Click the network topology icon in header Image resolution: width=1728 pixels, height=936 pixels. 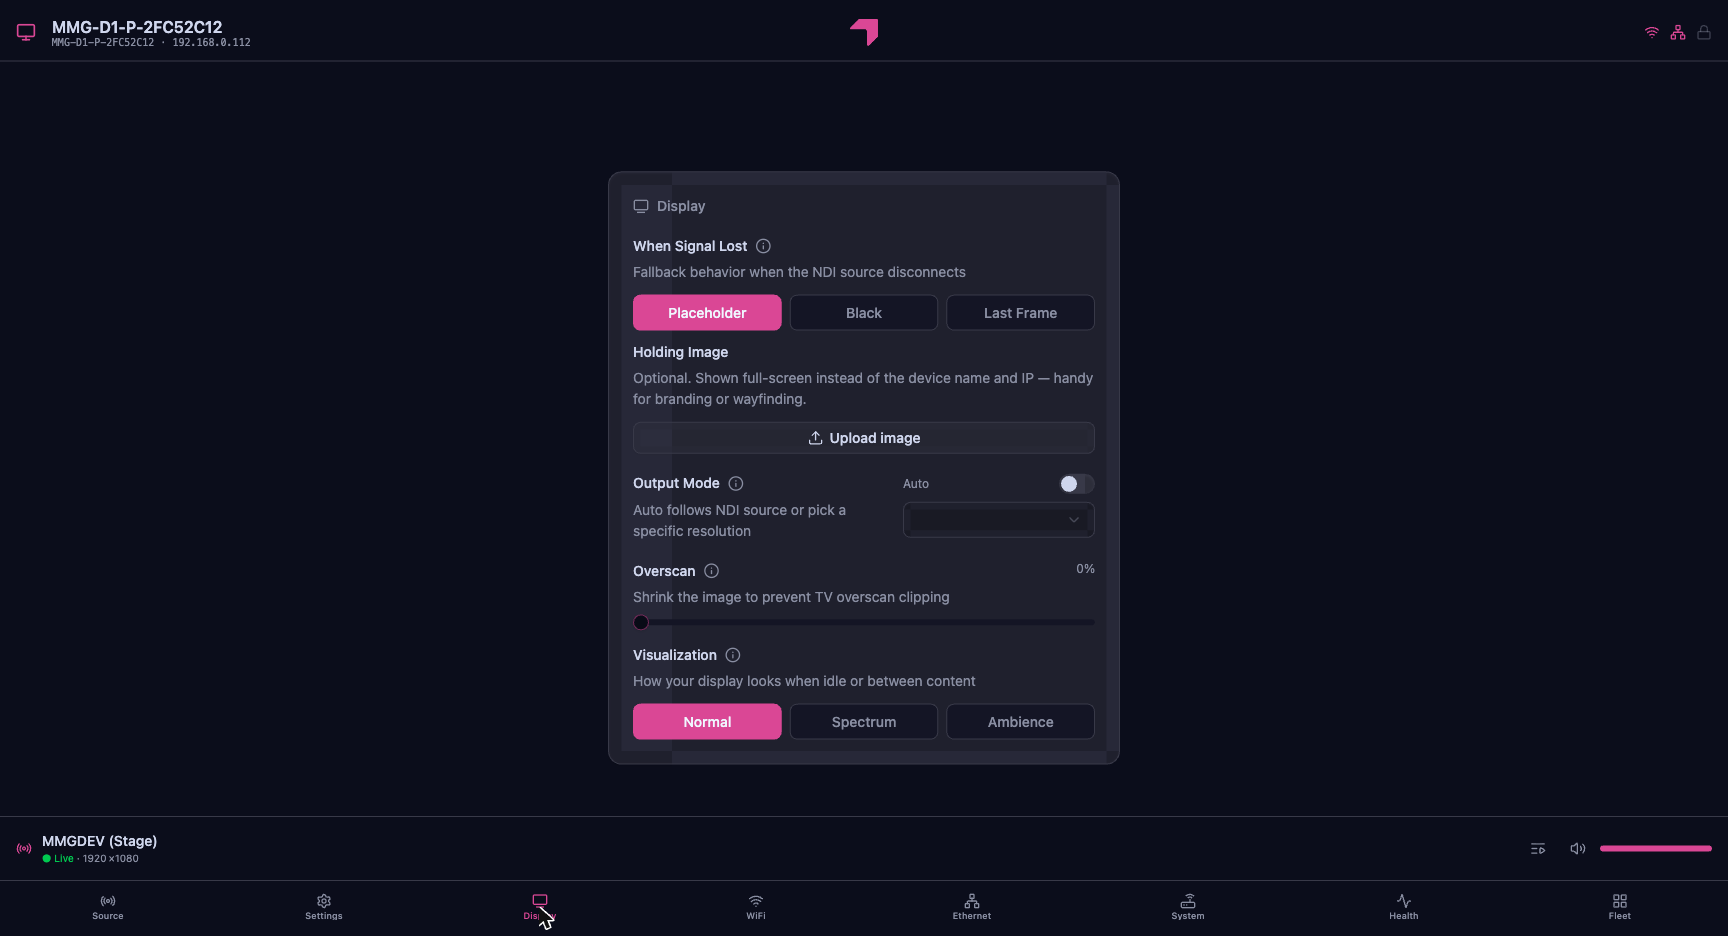[1678, 32]
